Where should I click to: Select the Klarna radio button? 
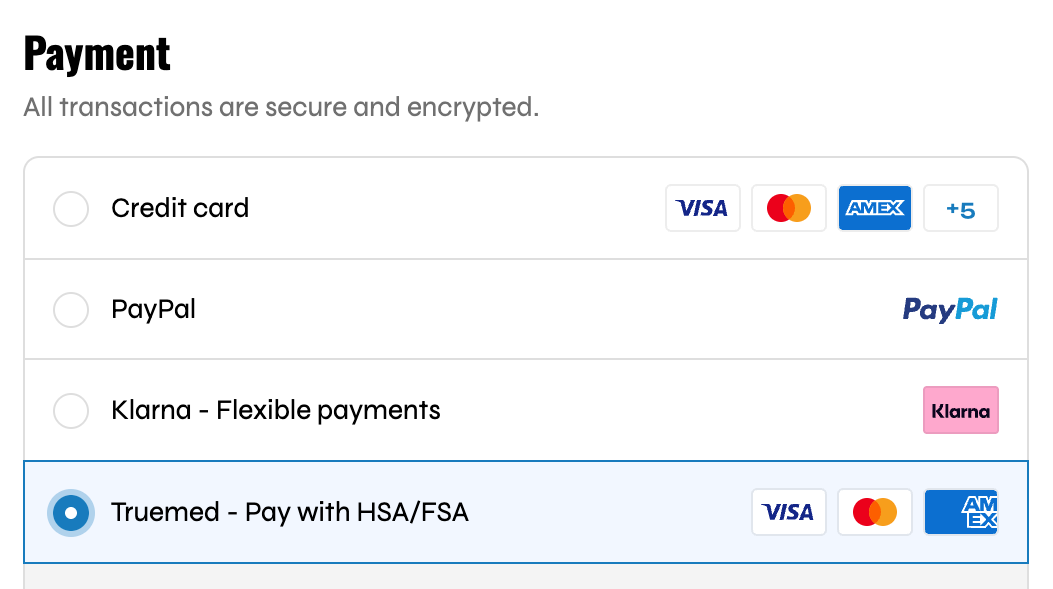click(x=70, y=410)
